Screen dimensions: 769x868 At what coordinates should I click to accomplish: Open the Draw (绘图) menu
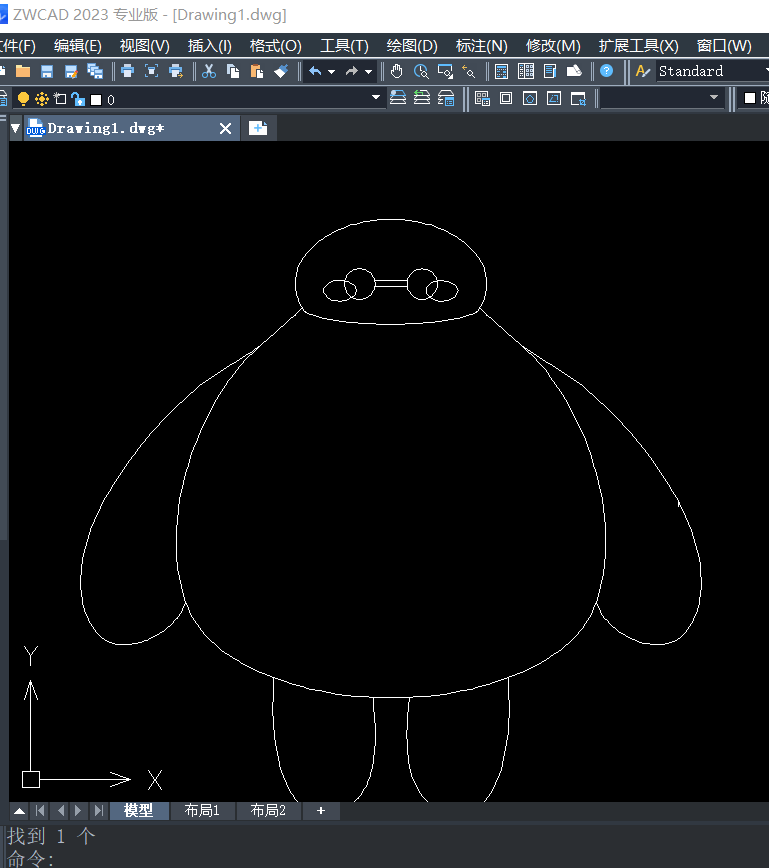[412, 45]
